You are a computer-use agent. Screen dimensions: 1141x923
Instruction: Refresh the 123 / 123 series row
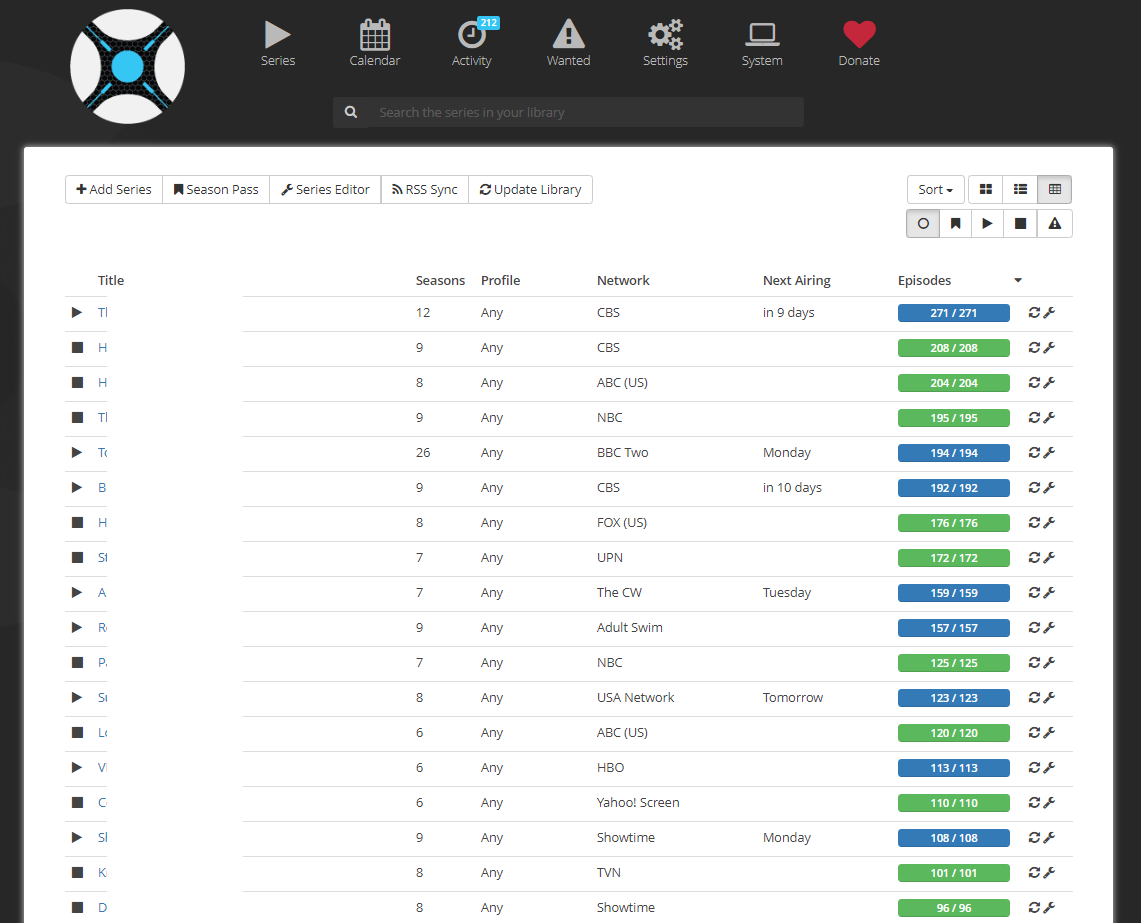[x=1034, y=697]
